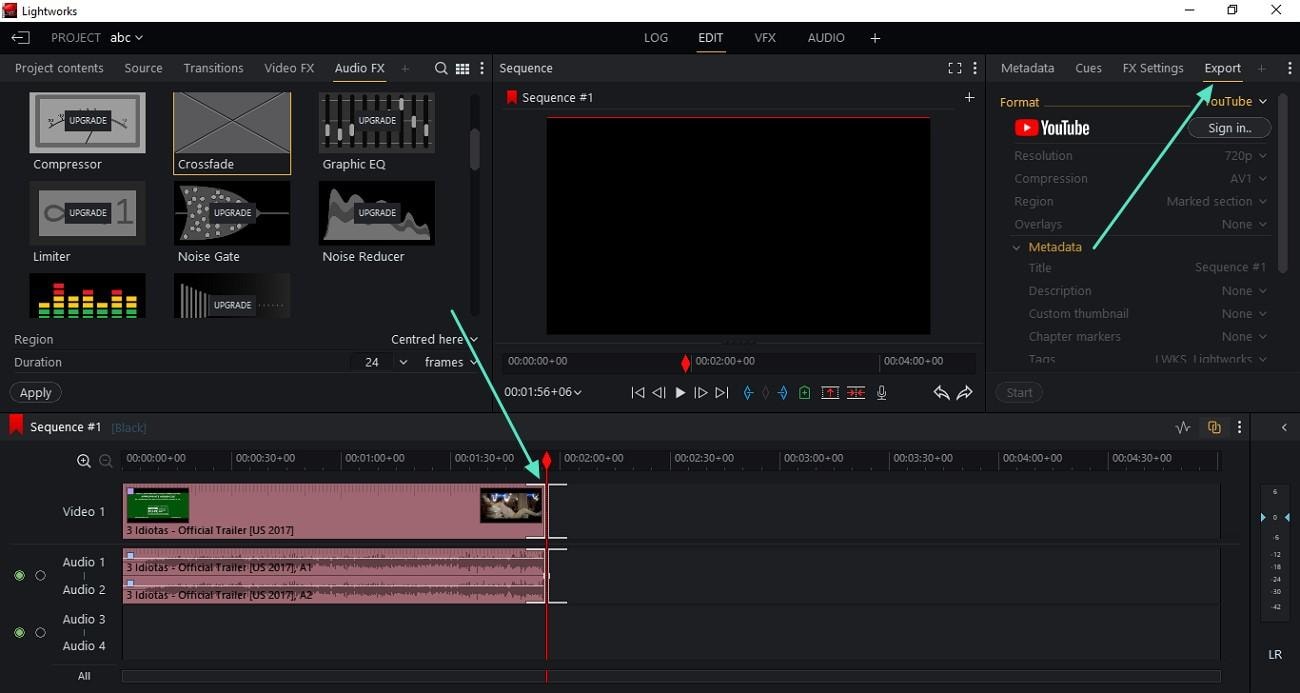Click the remove marked section icon
This screenshot has width=1300, height=693.
[x=830, y=393]
